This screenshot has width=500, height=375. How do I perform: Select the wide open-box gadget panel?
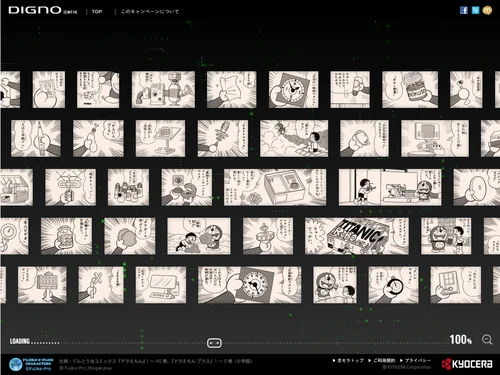[x=275, y=187]
